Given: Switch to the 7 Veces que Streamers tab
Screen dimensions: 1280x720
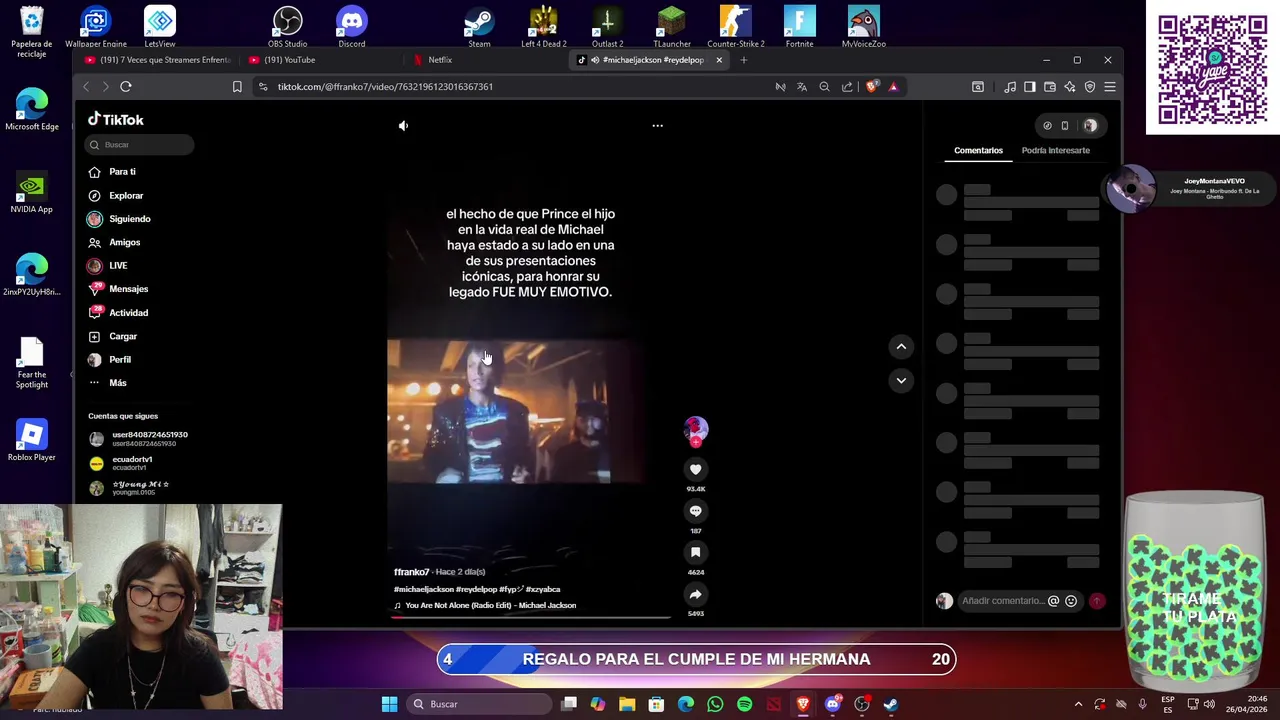Looking at the screenshot, I should pos(158,60).
